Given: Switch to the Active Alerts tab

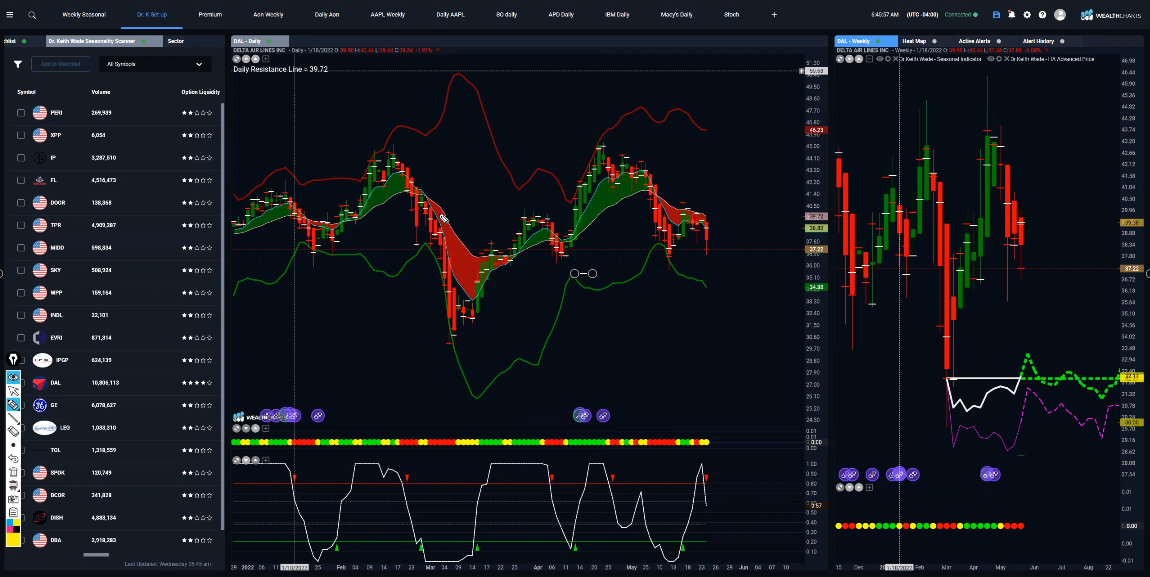Looking at the screenshot, I should 974,41.
